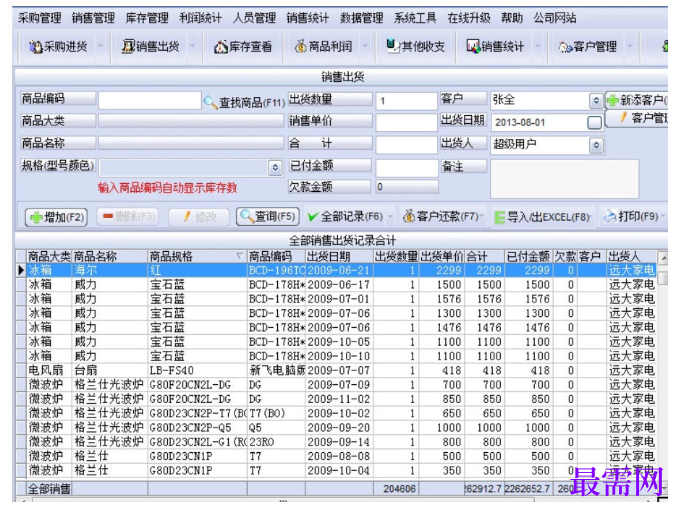
Task: Open 库存查看 toolbar icon
Action: pyautogui.click(x=221, y=47)
